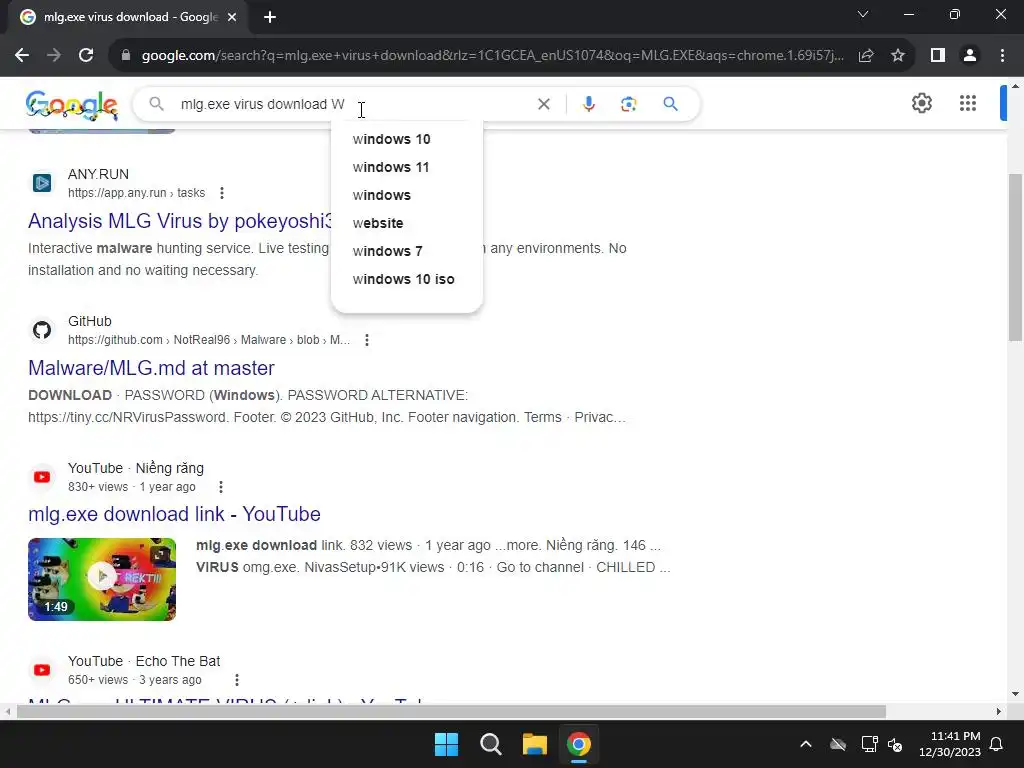The height and width of the screenshot is (768, 1024).
Task: Open options for Echo The Bat result
Action: [237, 680]
